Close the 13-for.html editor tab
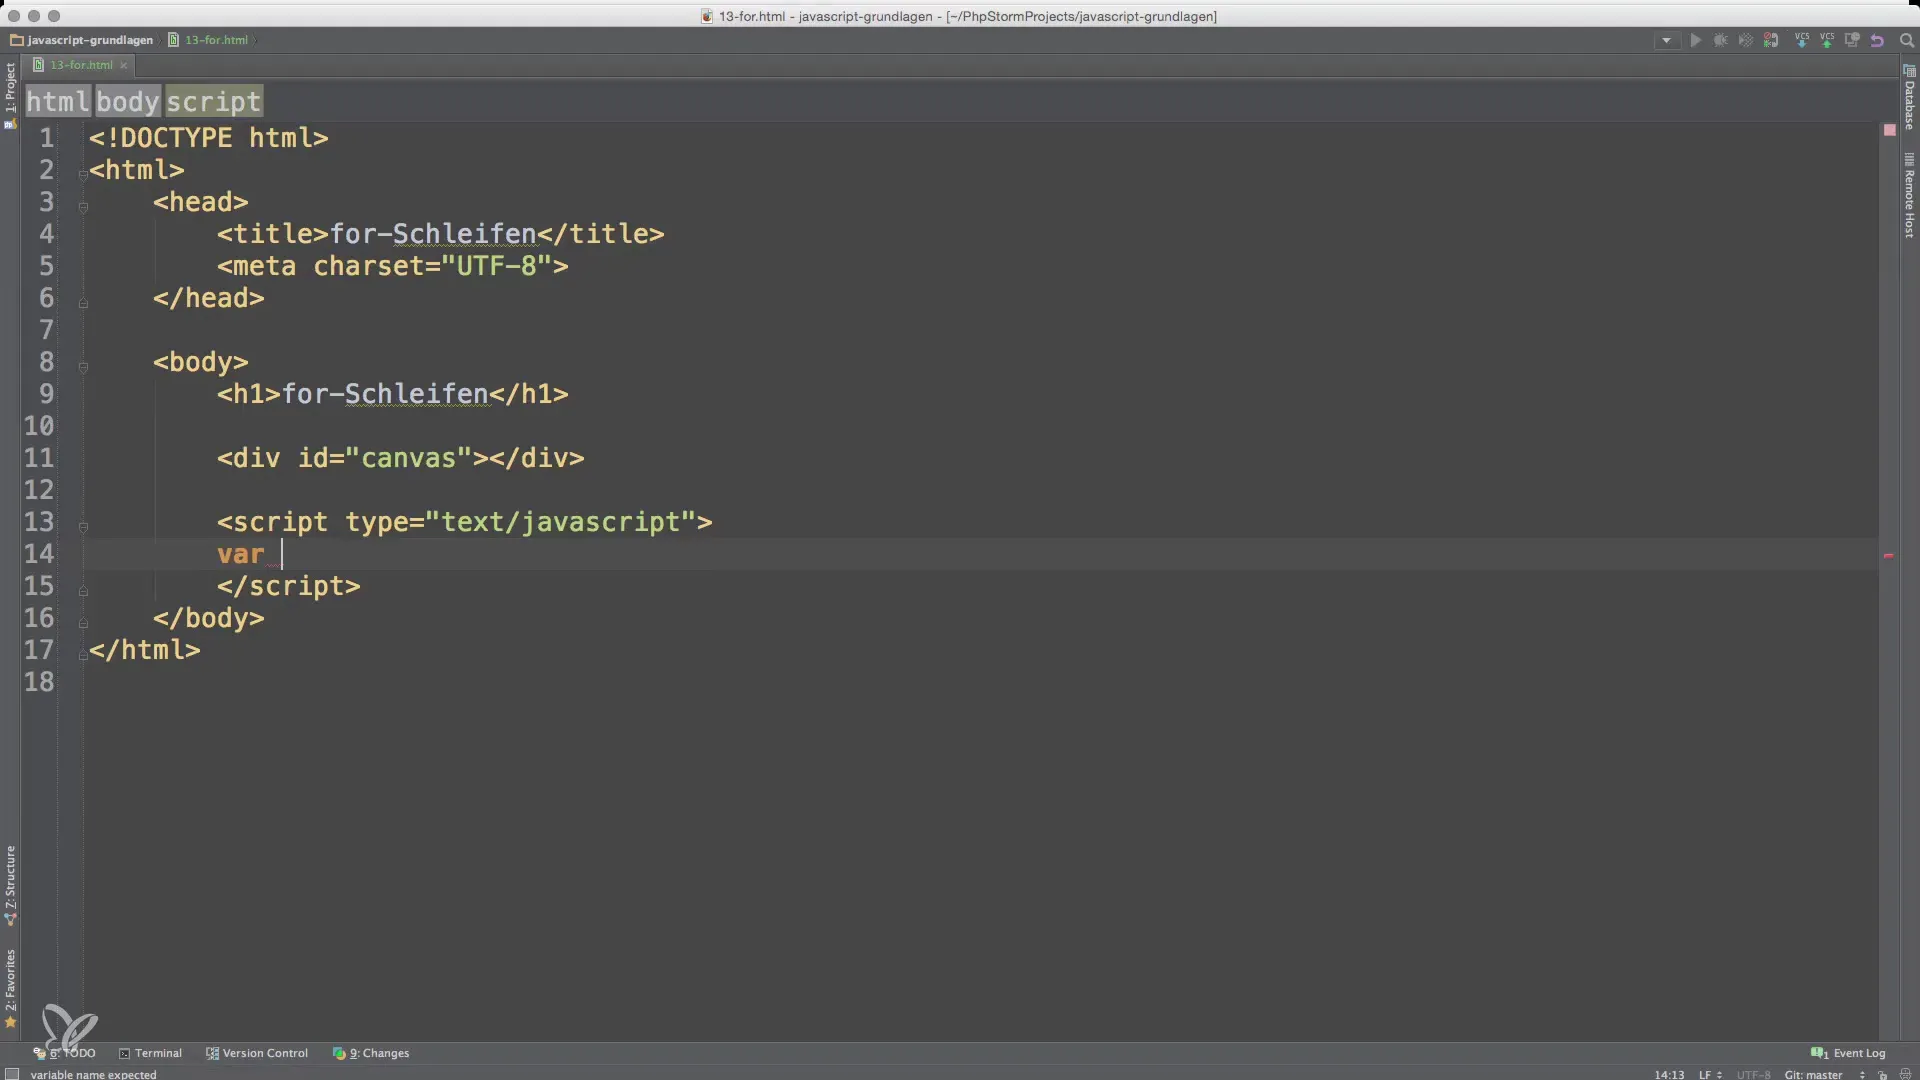This screenshot has width=1920, height=1080. 124,65
